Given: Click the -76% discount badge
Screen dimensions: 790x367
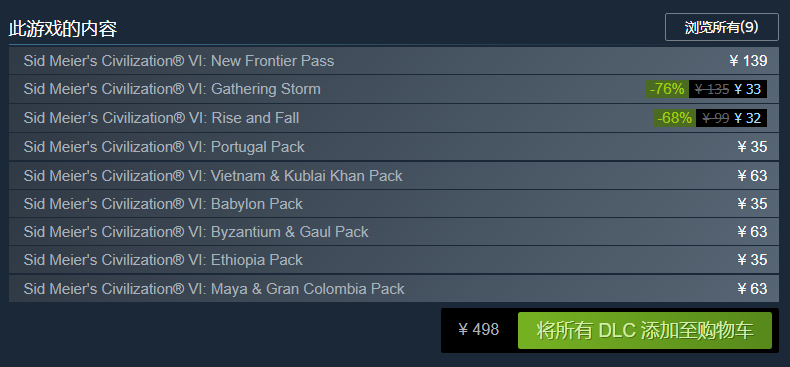Looking at the screenshot, I should (x=667, y=89).
